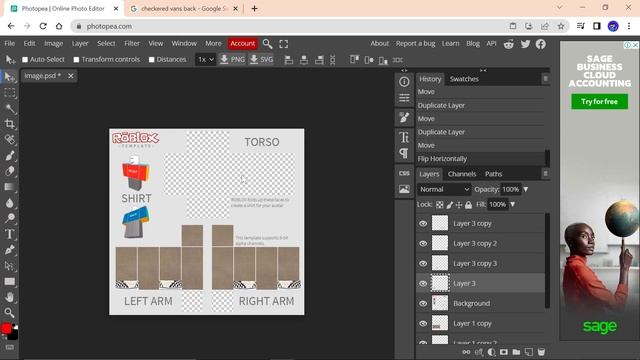Screen dimensions: 640x360
Task: Open the Image menu
Action: [x=53, y=43]
